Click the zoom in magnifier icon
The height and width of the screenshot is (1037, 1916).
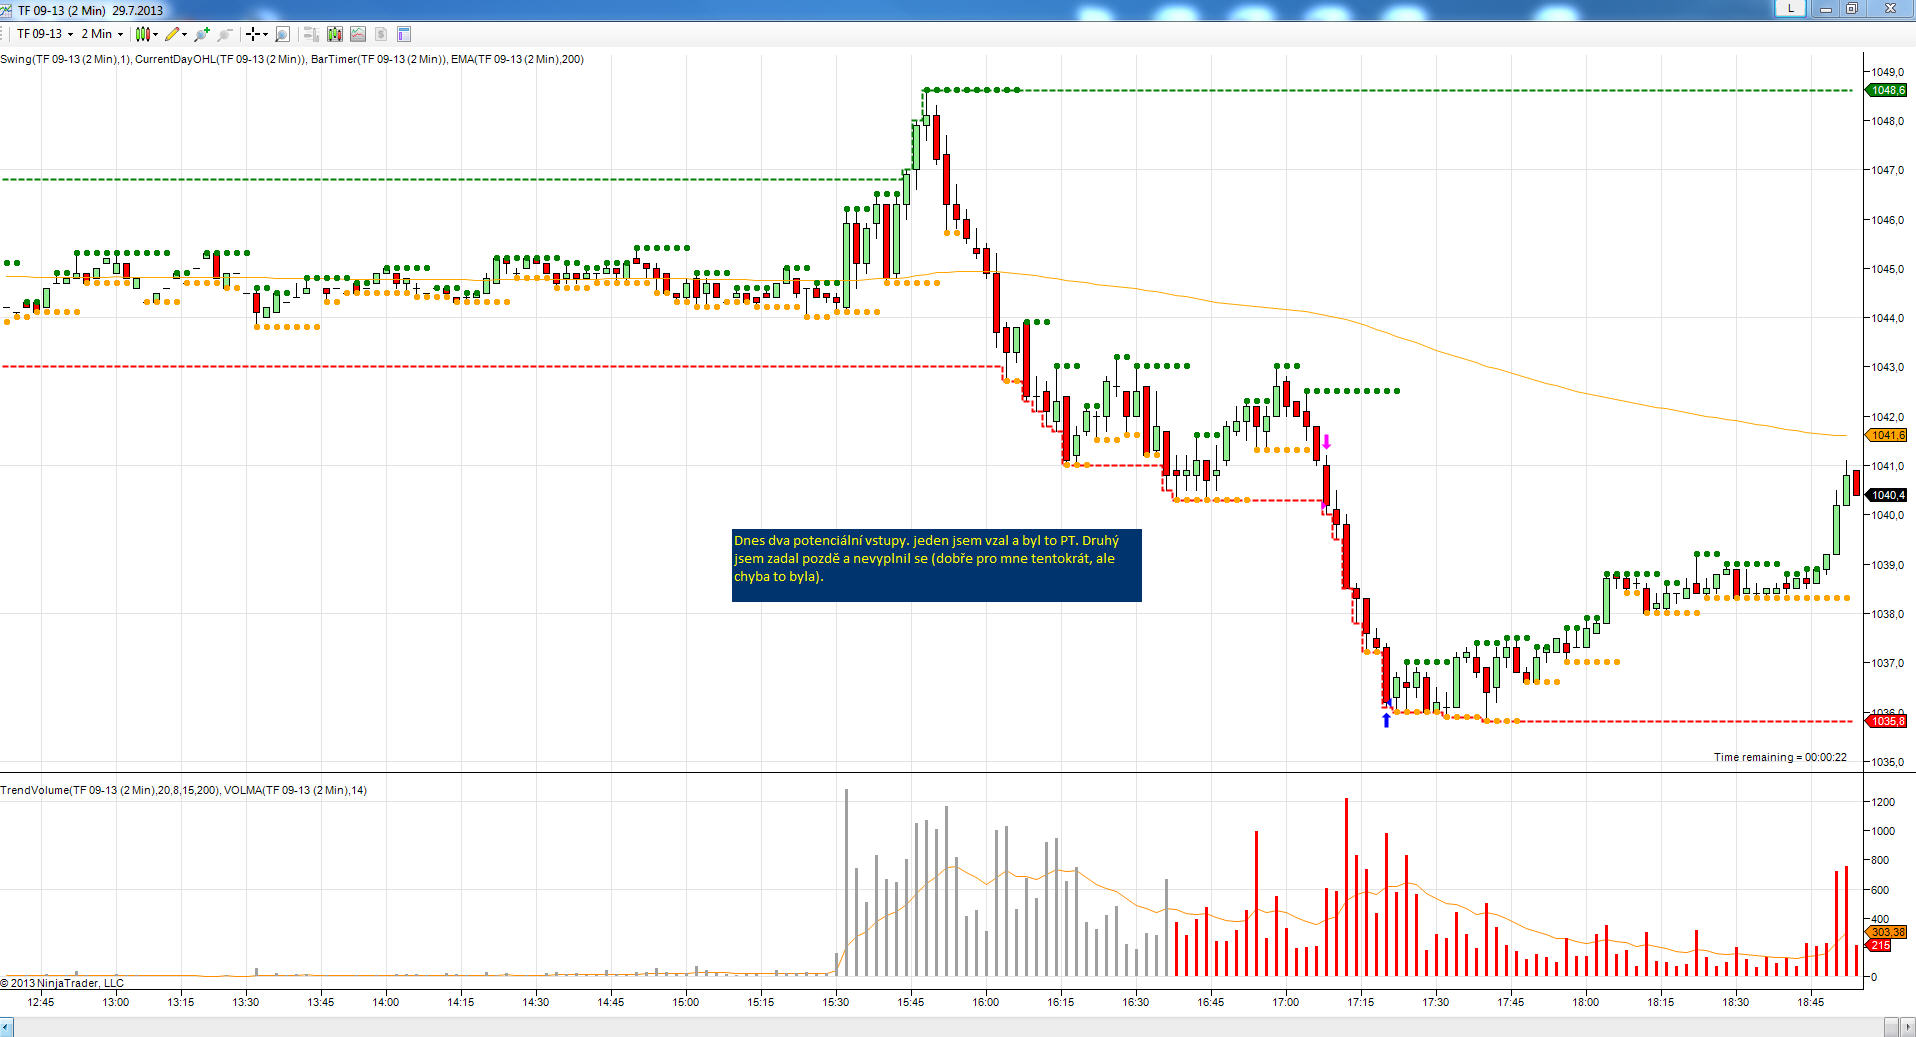202,34
